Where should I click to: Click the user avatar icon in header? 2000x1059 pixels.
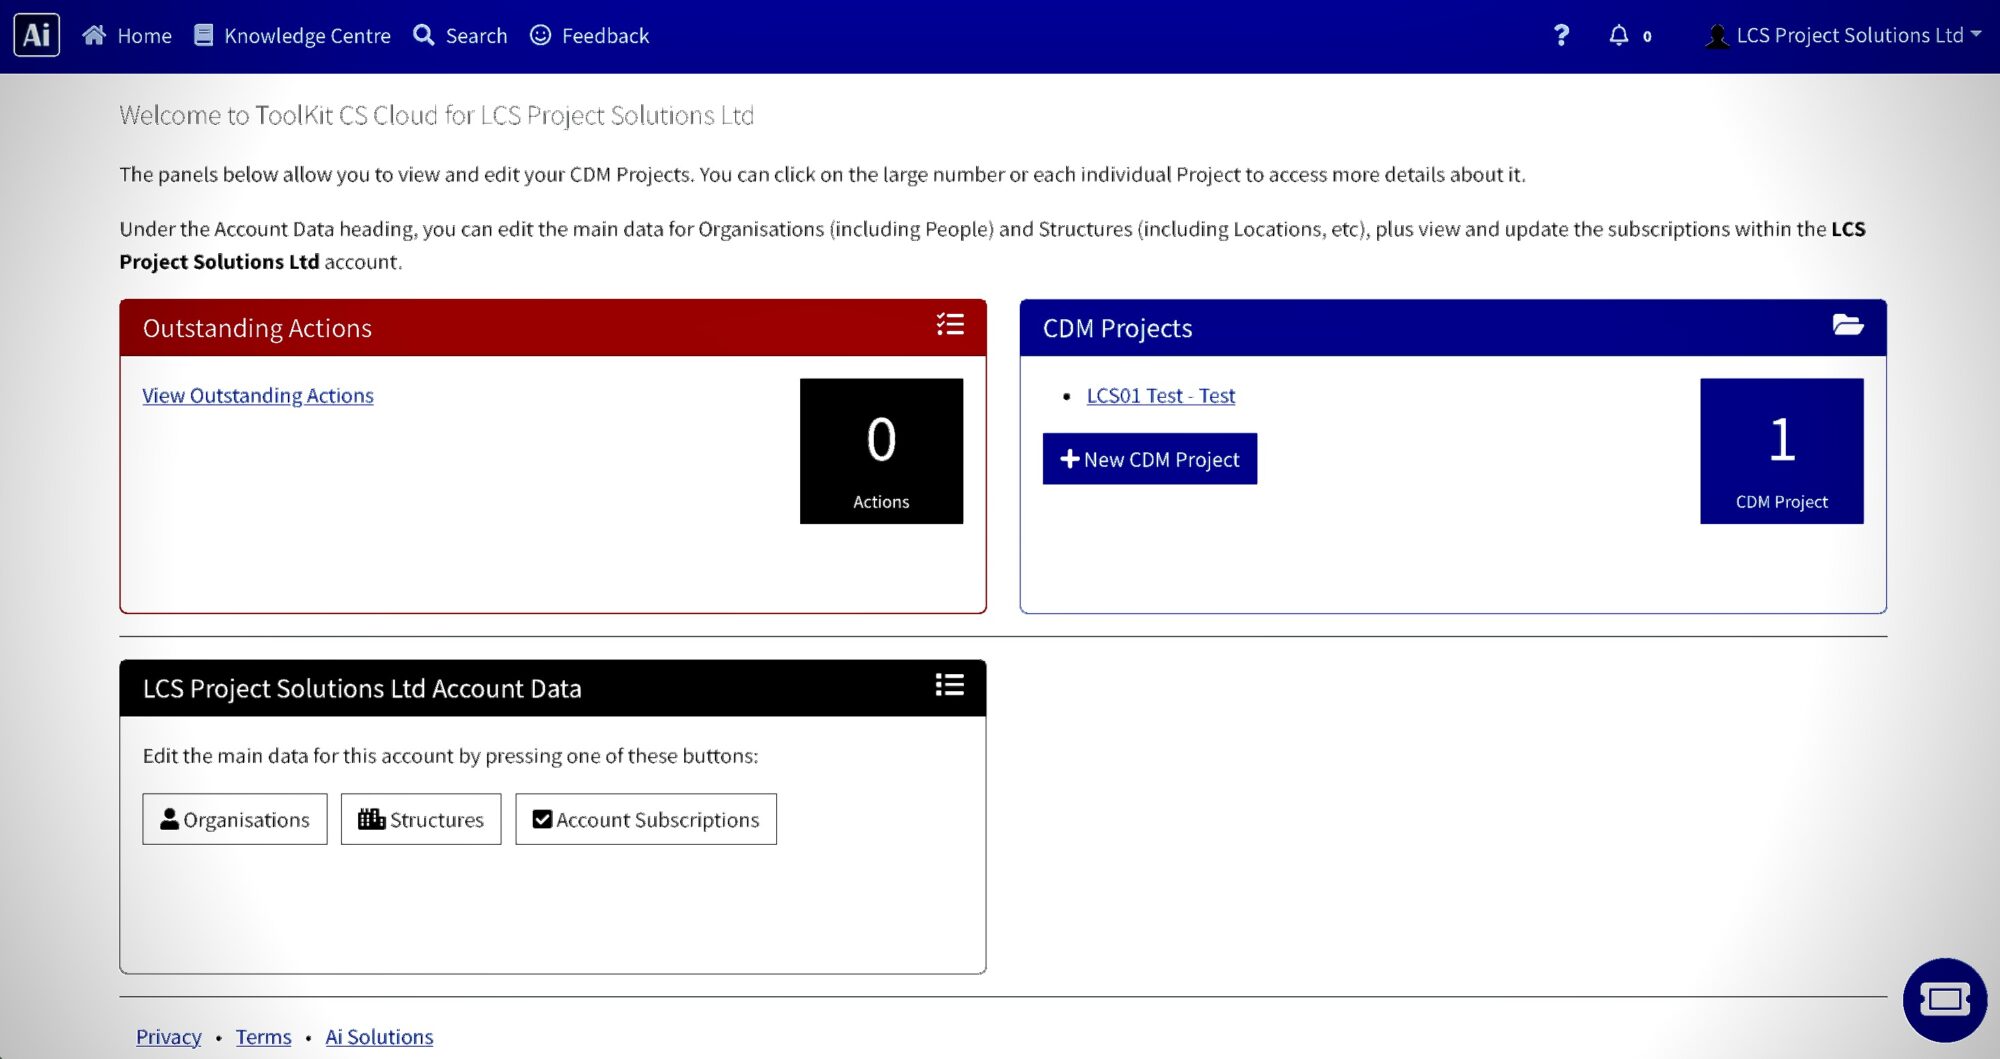(x=1717, y=36)
